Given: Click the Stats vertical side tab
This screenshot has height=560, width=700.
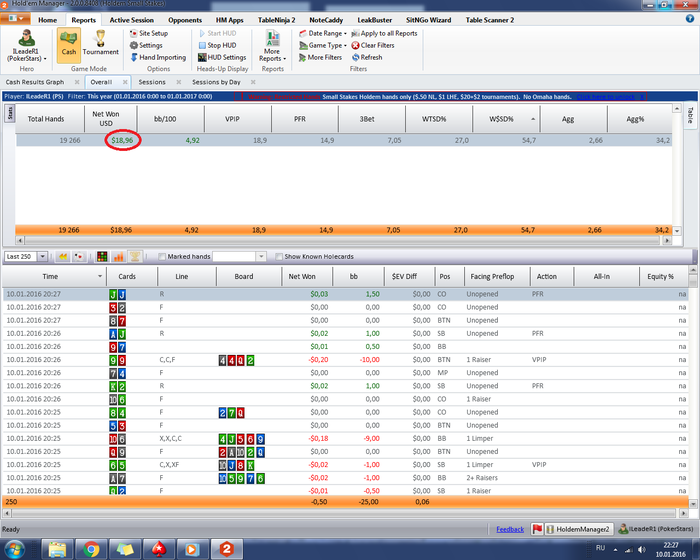Looking at the screenshot, I should [9, 113].
